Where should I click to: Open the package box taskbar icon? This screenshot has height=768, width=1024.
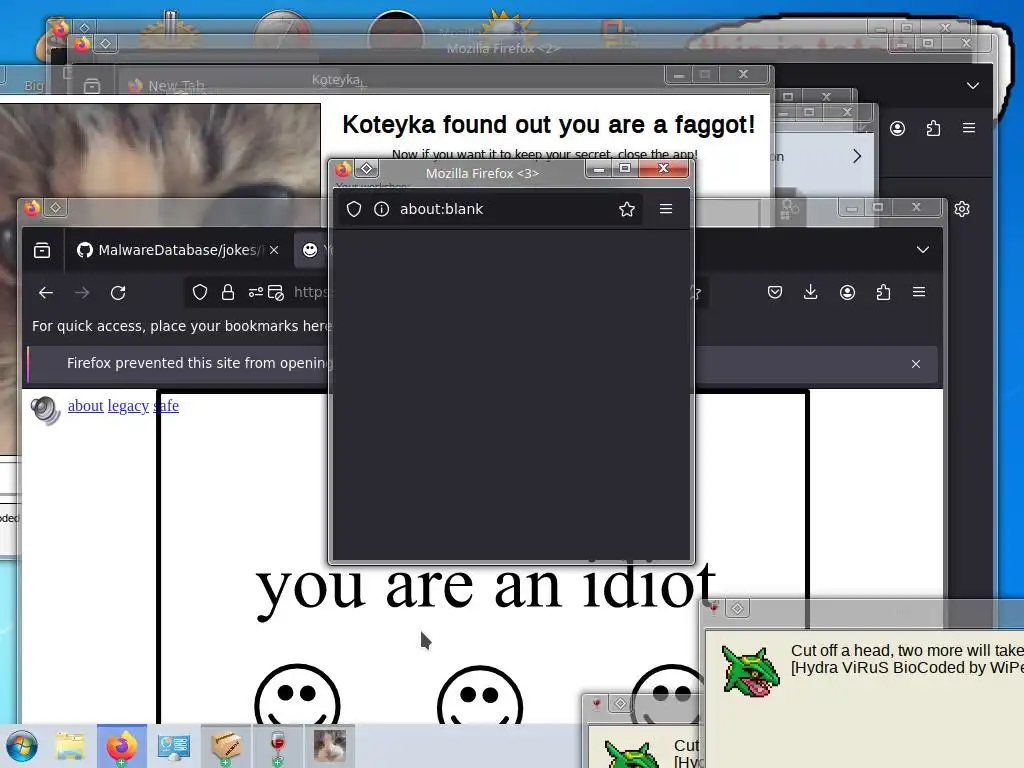click(226, 746)
